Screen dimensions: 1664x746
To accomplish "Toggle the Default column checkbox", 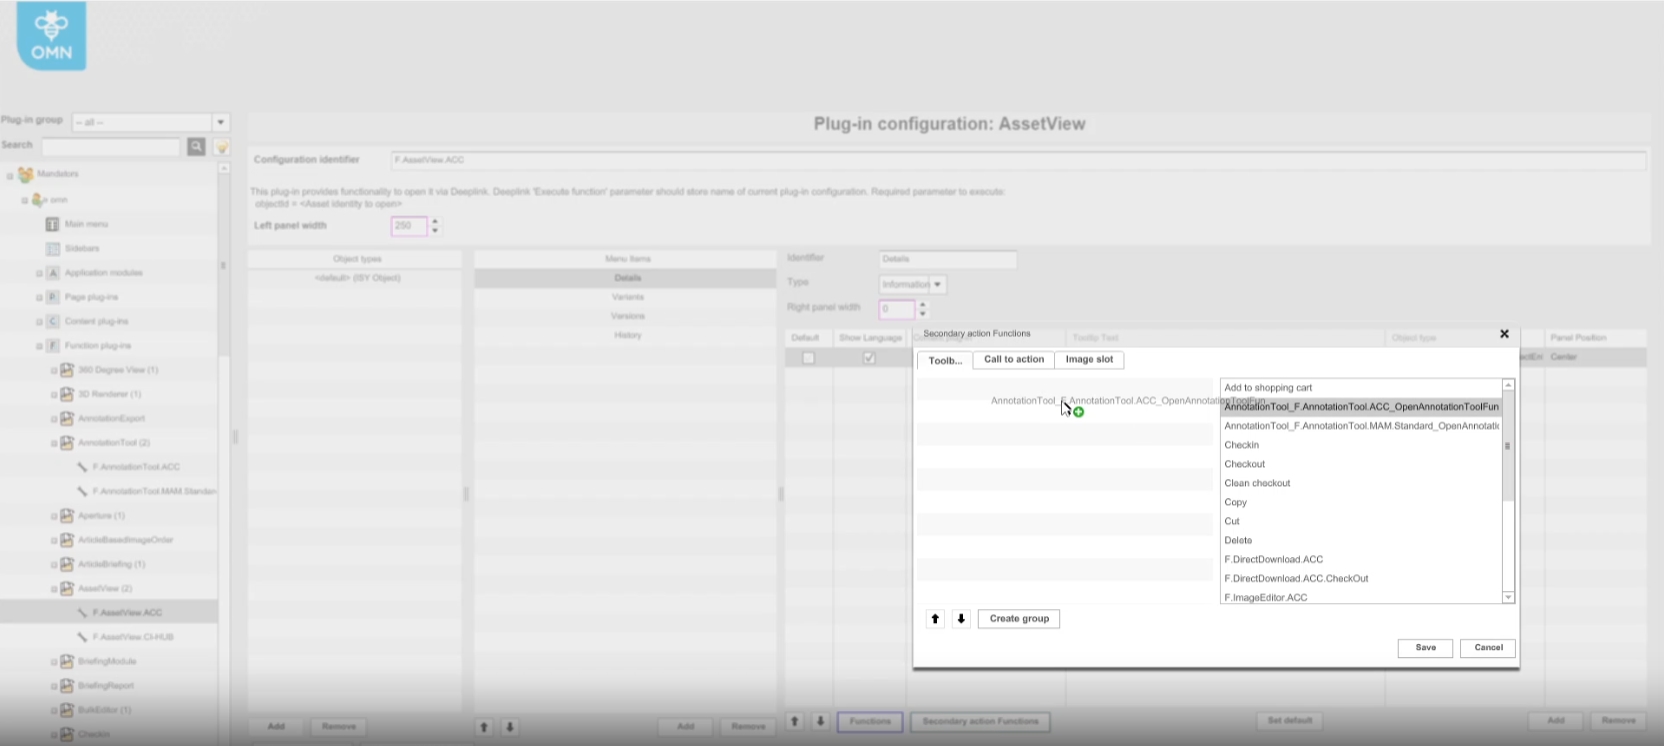I will coord(808,358).
